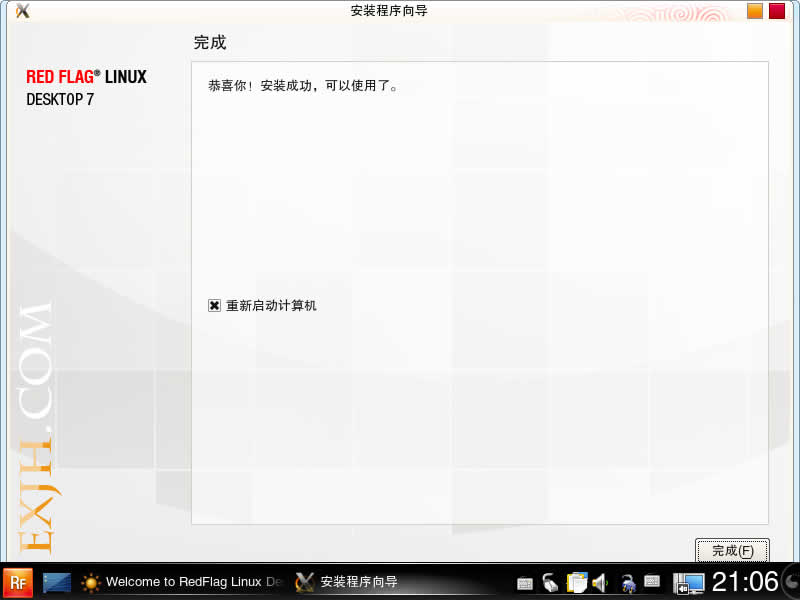Click the 重新启动计算机 checkbox label
800x600 pixels.
click(271, 306)
